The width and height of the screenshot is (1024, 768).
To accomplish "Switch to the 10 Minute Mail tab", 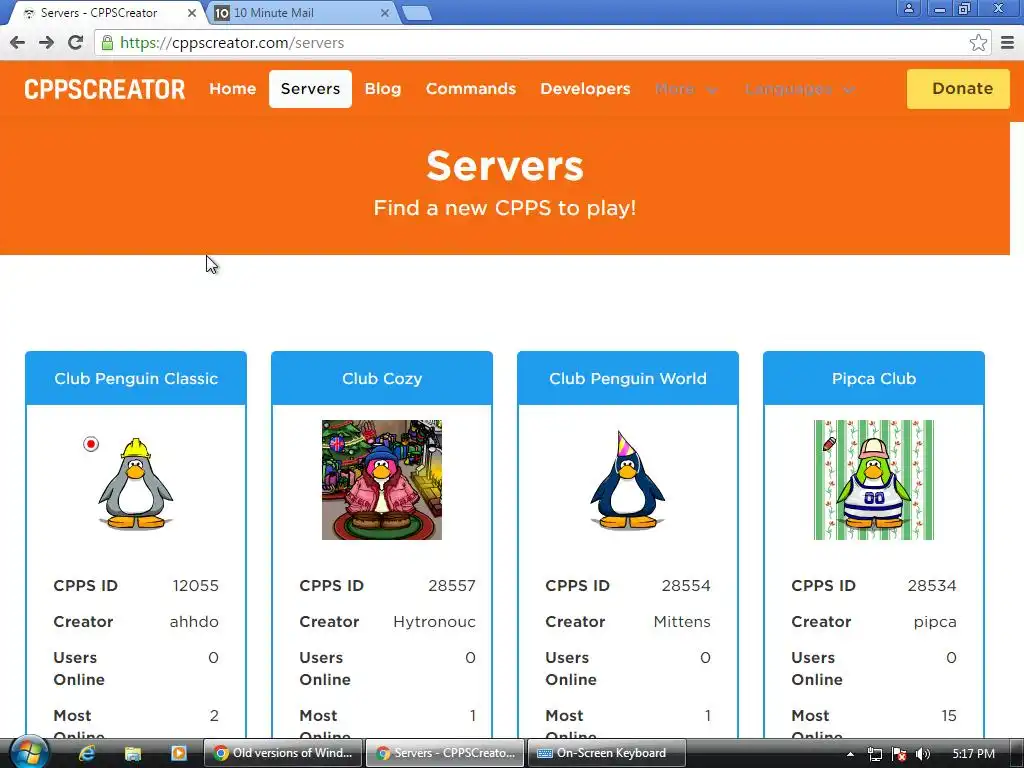I will 300,13.
